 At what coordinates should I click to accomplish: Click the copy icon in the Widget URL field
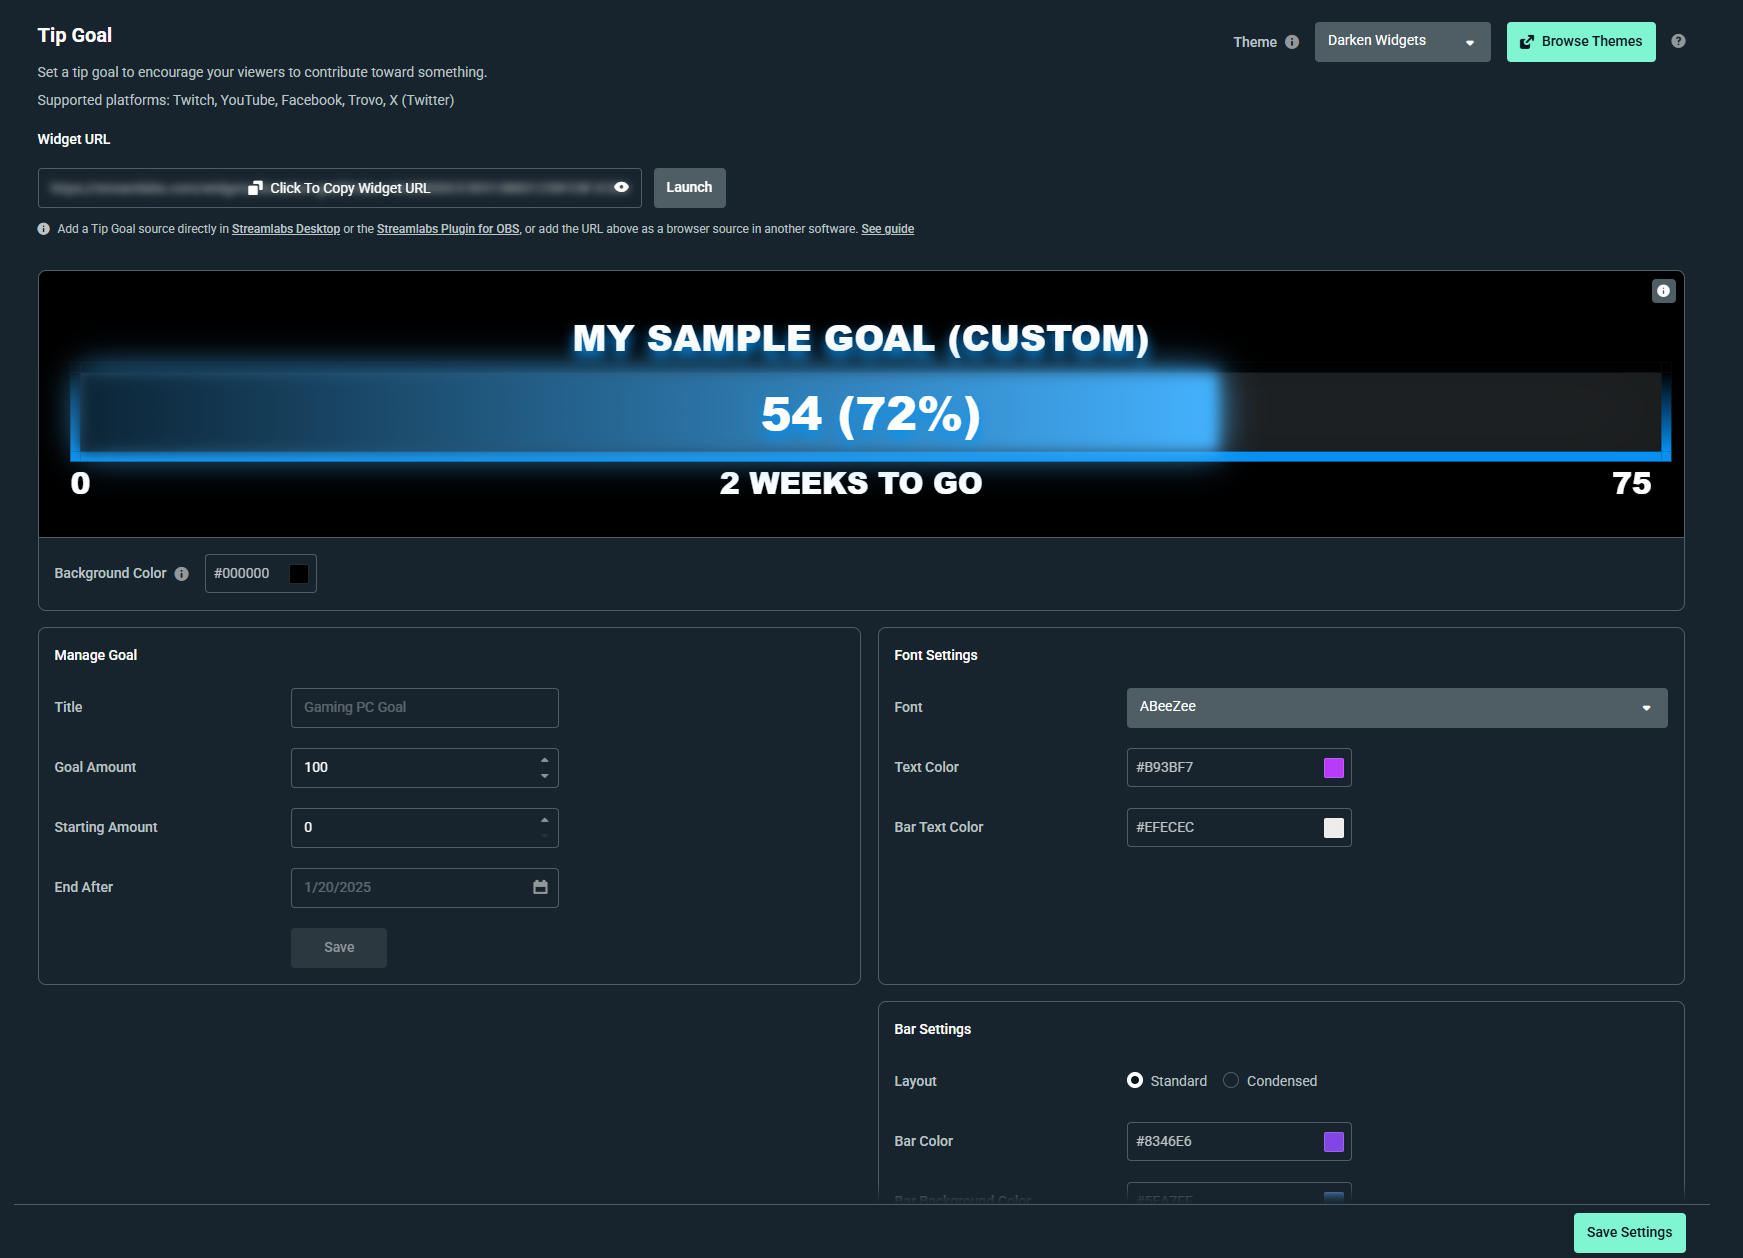click(x=256, y=187)
